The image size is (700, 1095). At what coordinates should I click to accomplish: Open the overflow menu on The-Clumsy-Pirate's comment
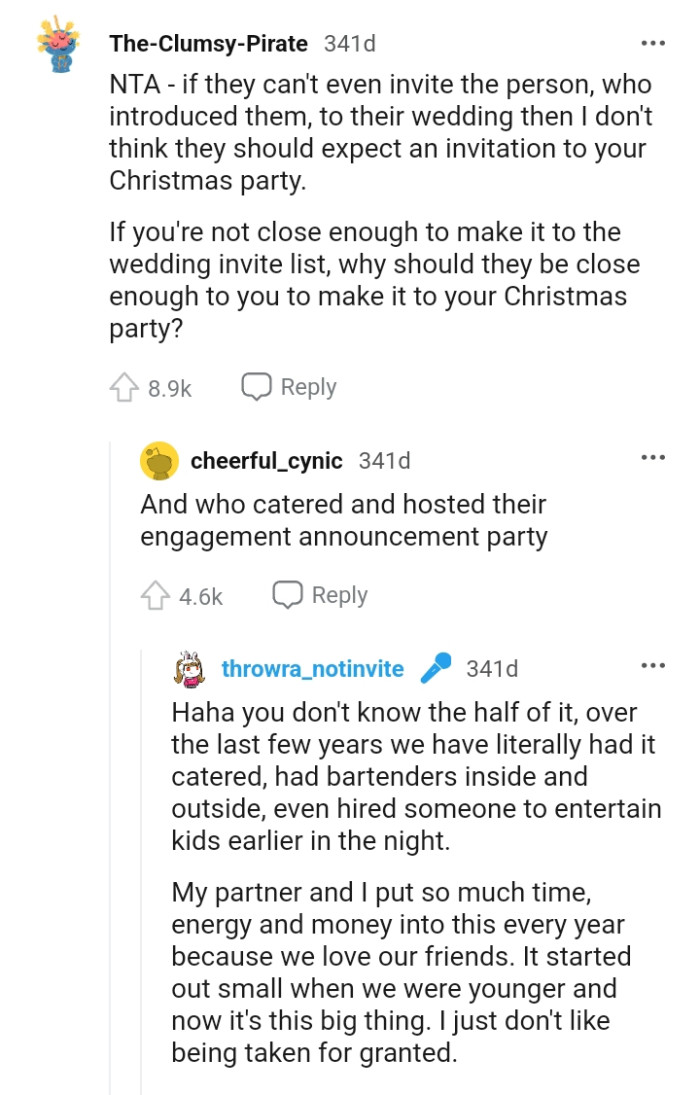click(x=653, y=42)
